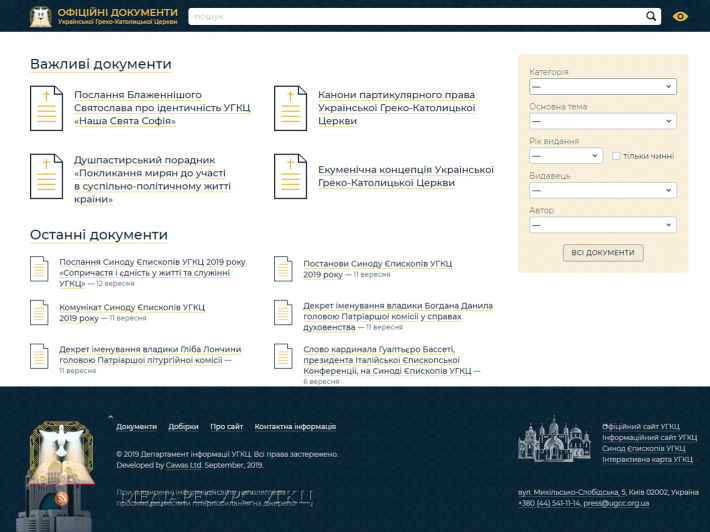Viewport: 710px width, 532px height.
Task: Toggle the eye accessibility icon in header
Action: (681, 16)
